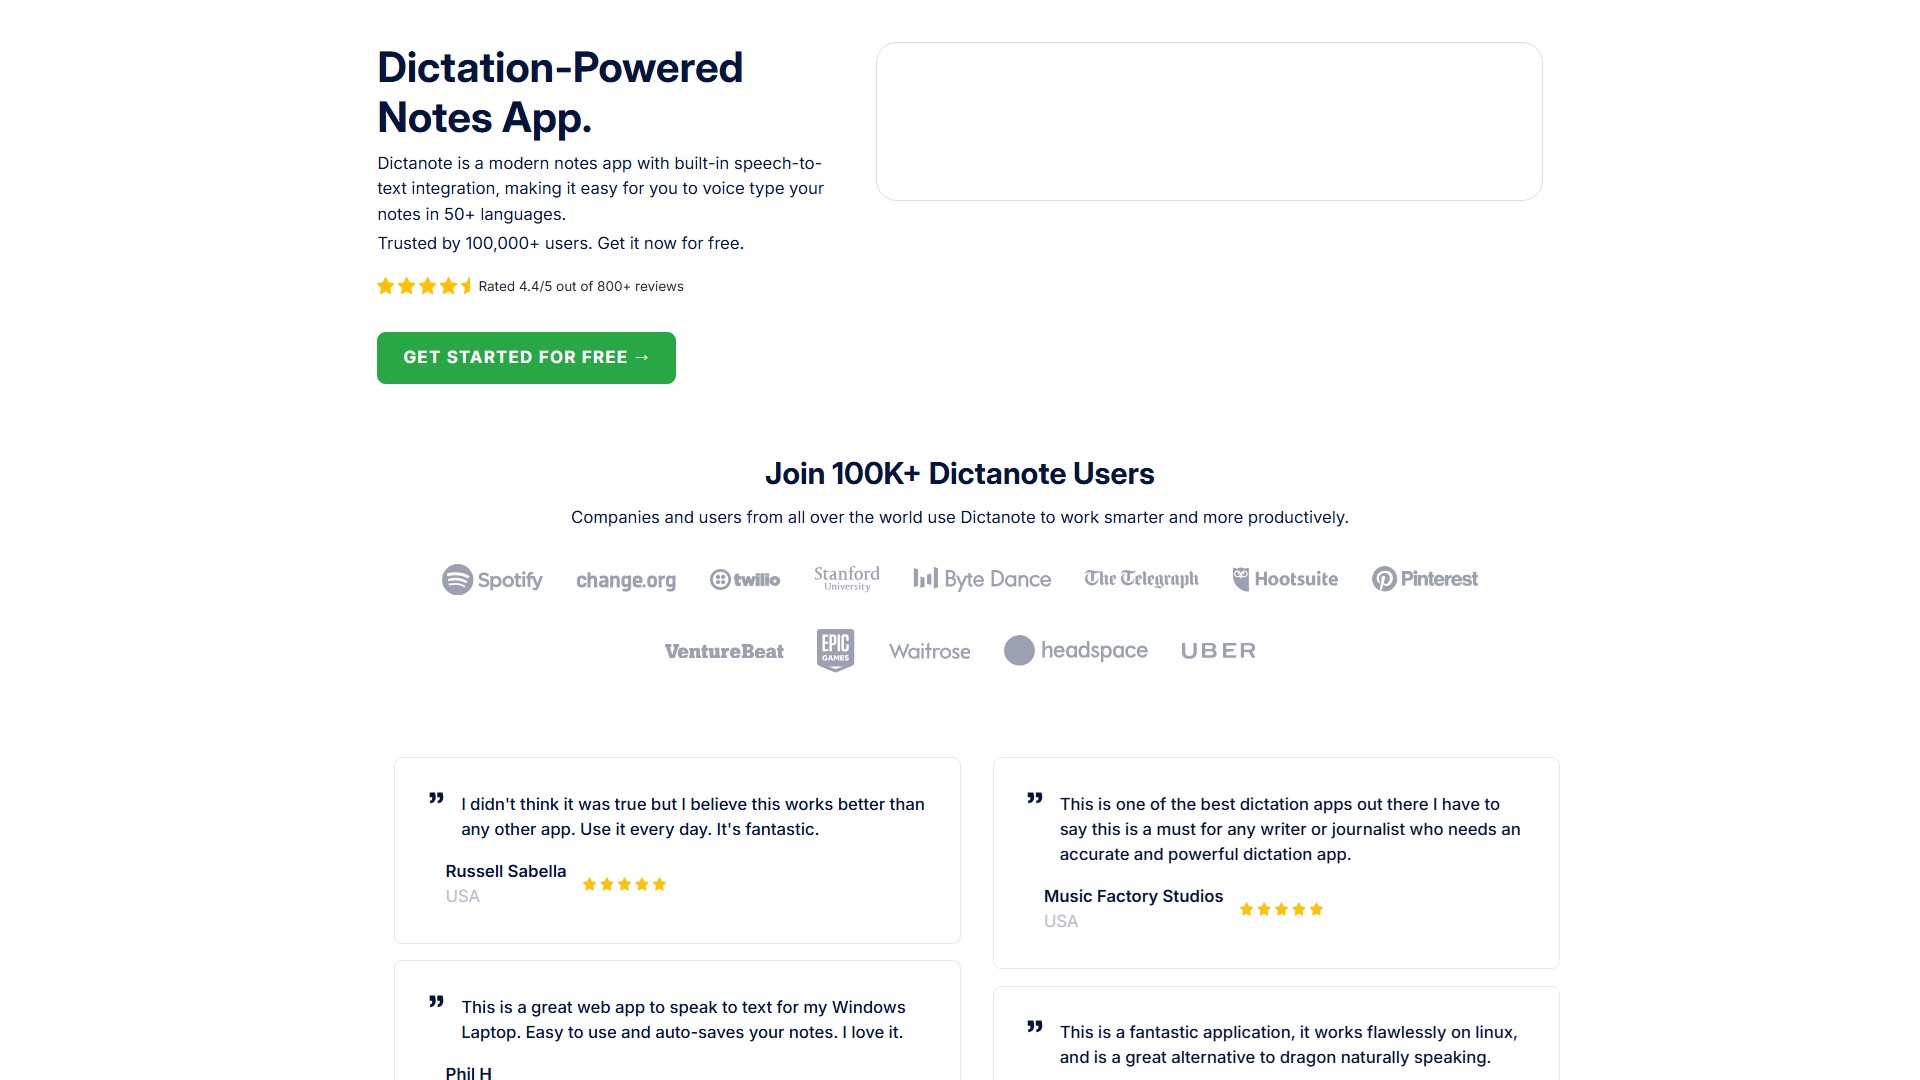Click the hero rating stars
The image size is (1920, 1080).
(424, 286)
